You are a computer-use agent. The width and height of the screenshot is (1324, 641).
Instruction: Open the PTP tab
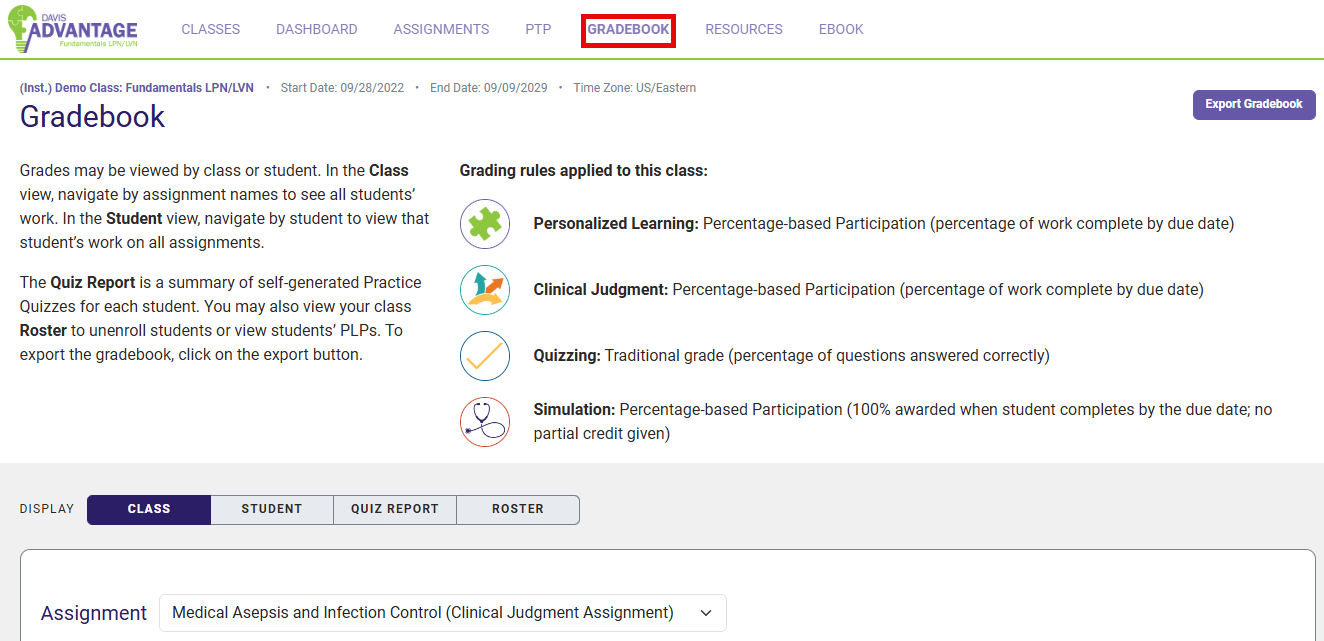(x=538, y=30)
